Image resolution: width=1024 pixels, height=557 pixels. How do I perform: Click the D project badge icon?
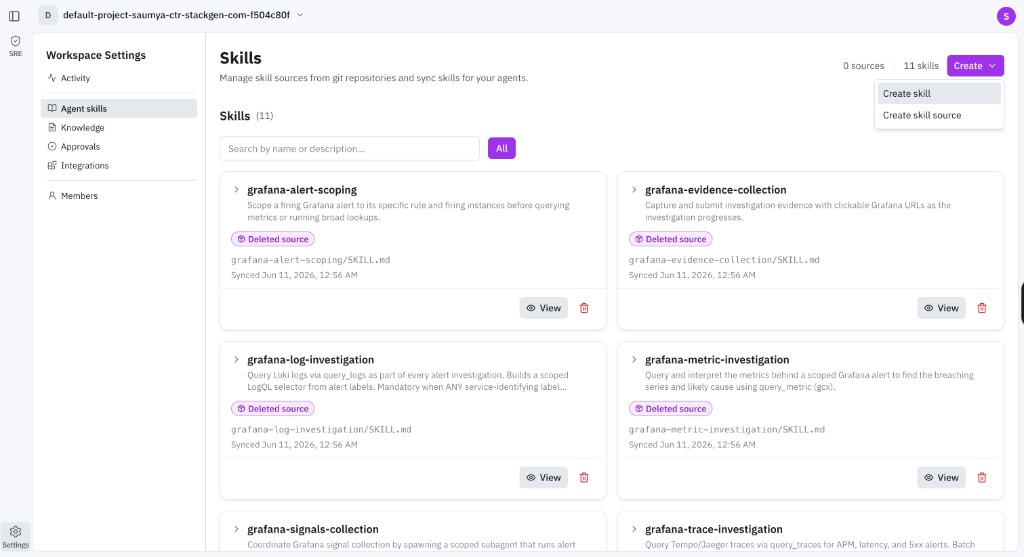(x=48, y=15)
